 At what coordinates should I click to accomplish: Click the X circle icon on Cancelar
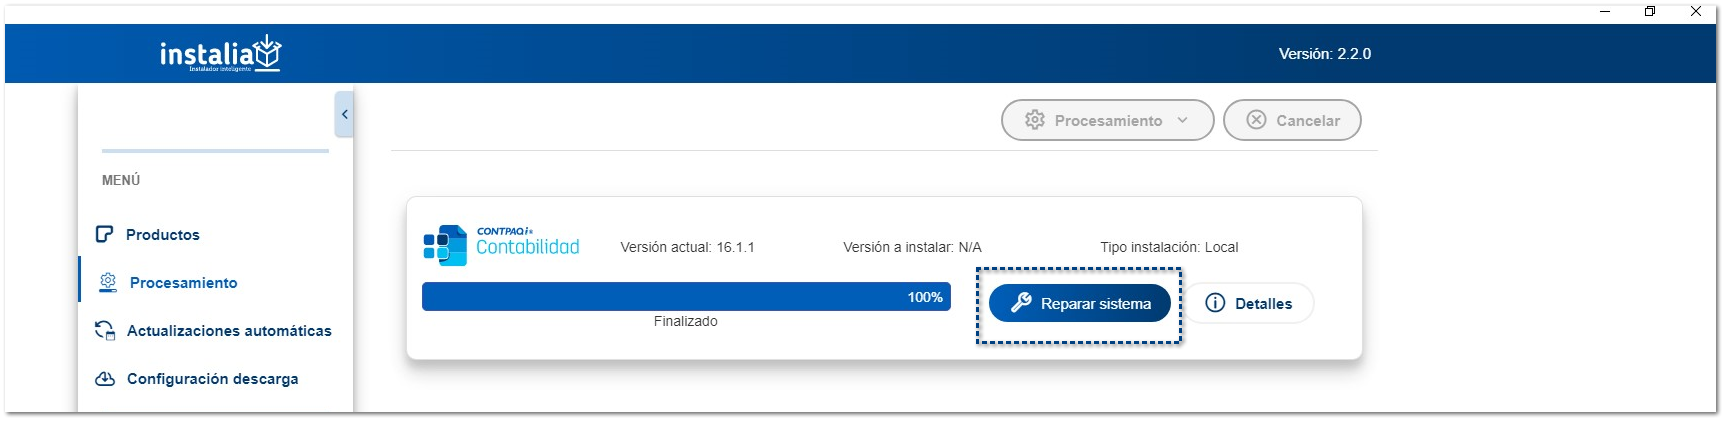tap(1256, 120)
